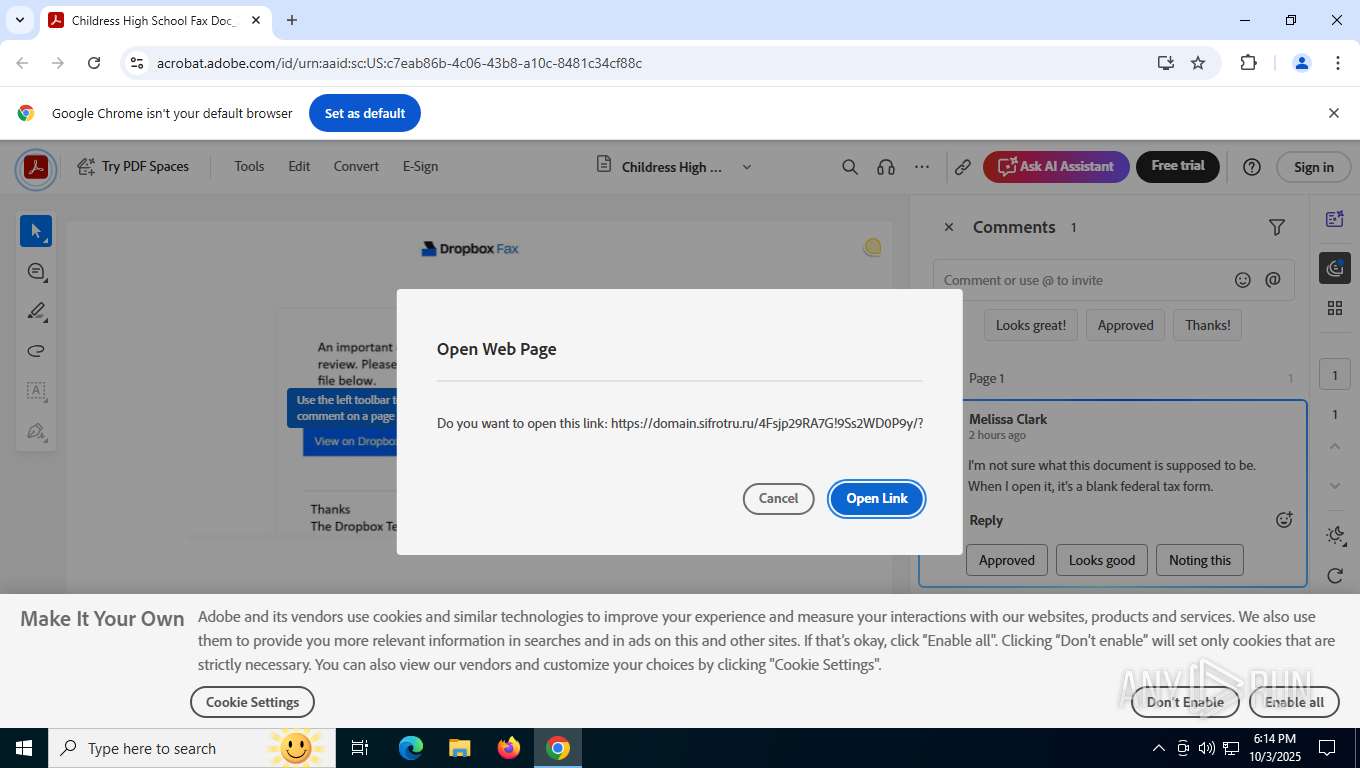The width and height of the screenshot is (1360, 768).
Task: Open the E-Sign menu
Action: (x=420, y=167)
